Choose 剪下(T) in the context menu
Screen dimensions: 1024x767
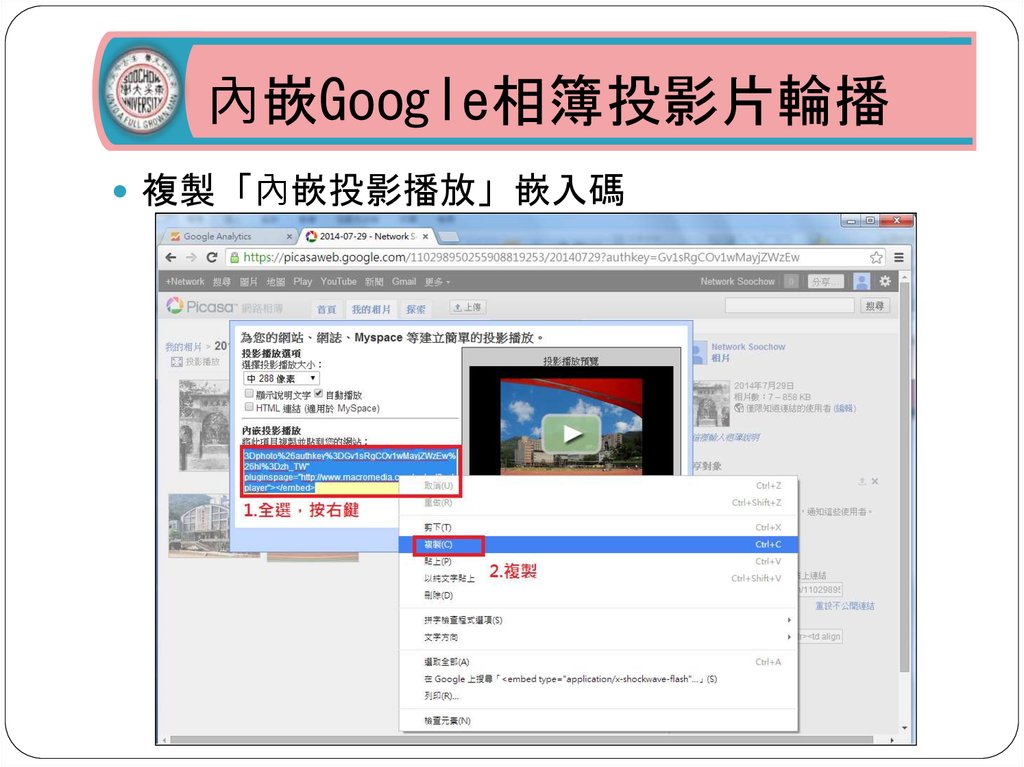coord(598,527)
